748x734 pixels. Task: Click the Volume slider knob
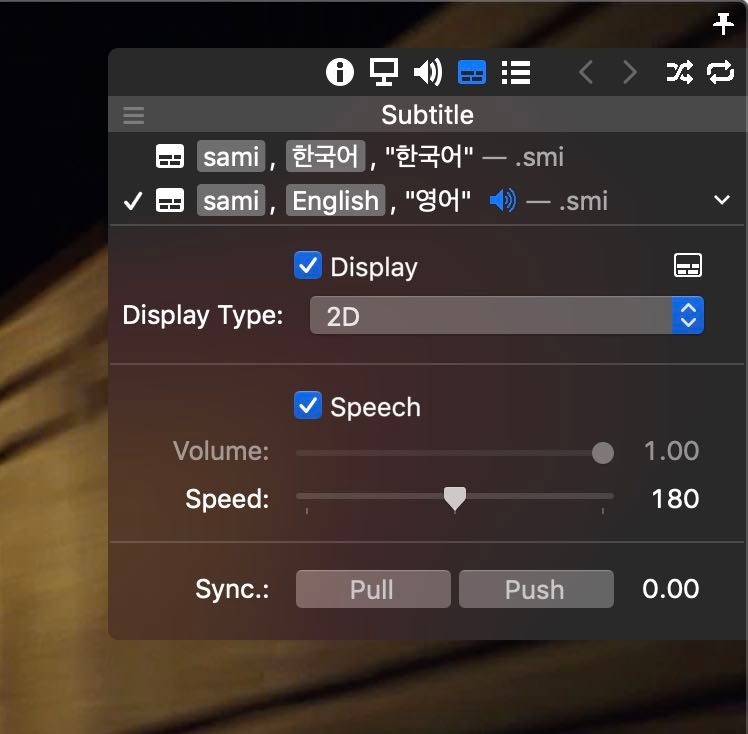tap(603, 453)
